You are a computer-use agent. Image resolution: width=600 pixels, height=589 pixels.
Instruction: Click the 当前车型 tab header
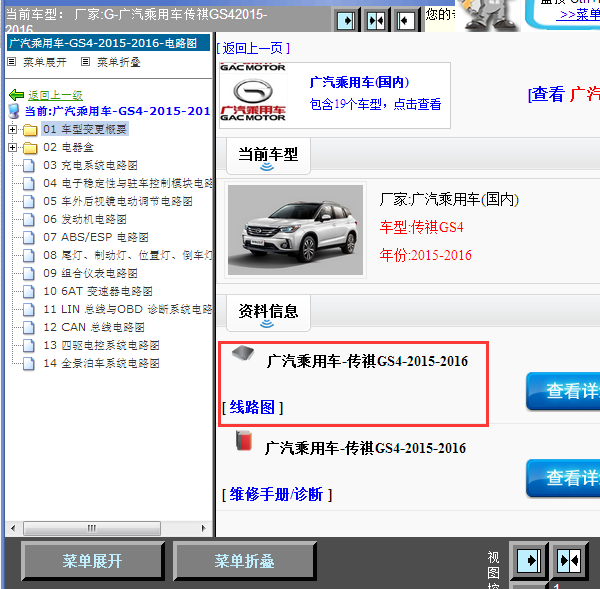pyautogui.click(x=268, y=156)
